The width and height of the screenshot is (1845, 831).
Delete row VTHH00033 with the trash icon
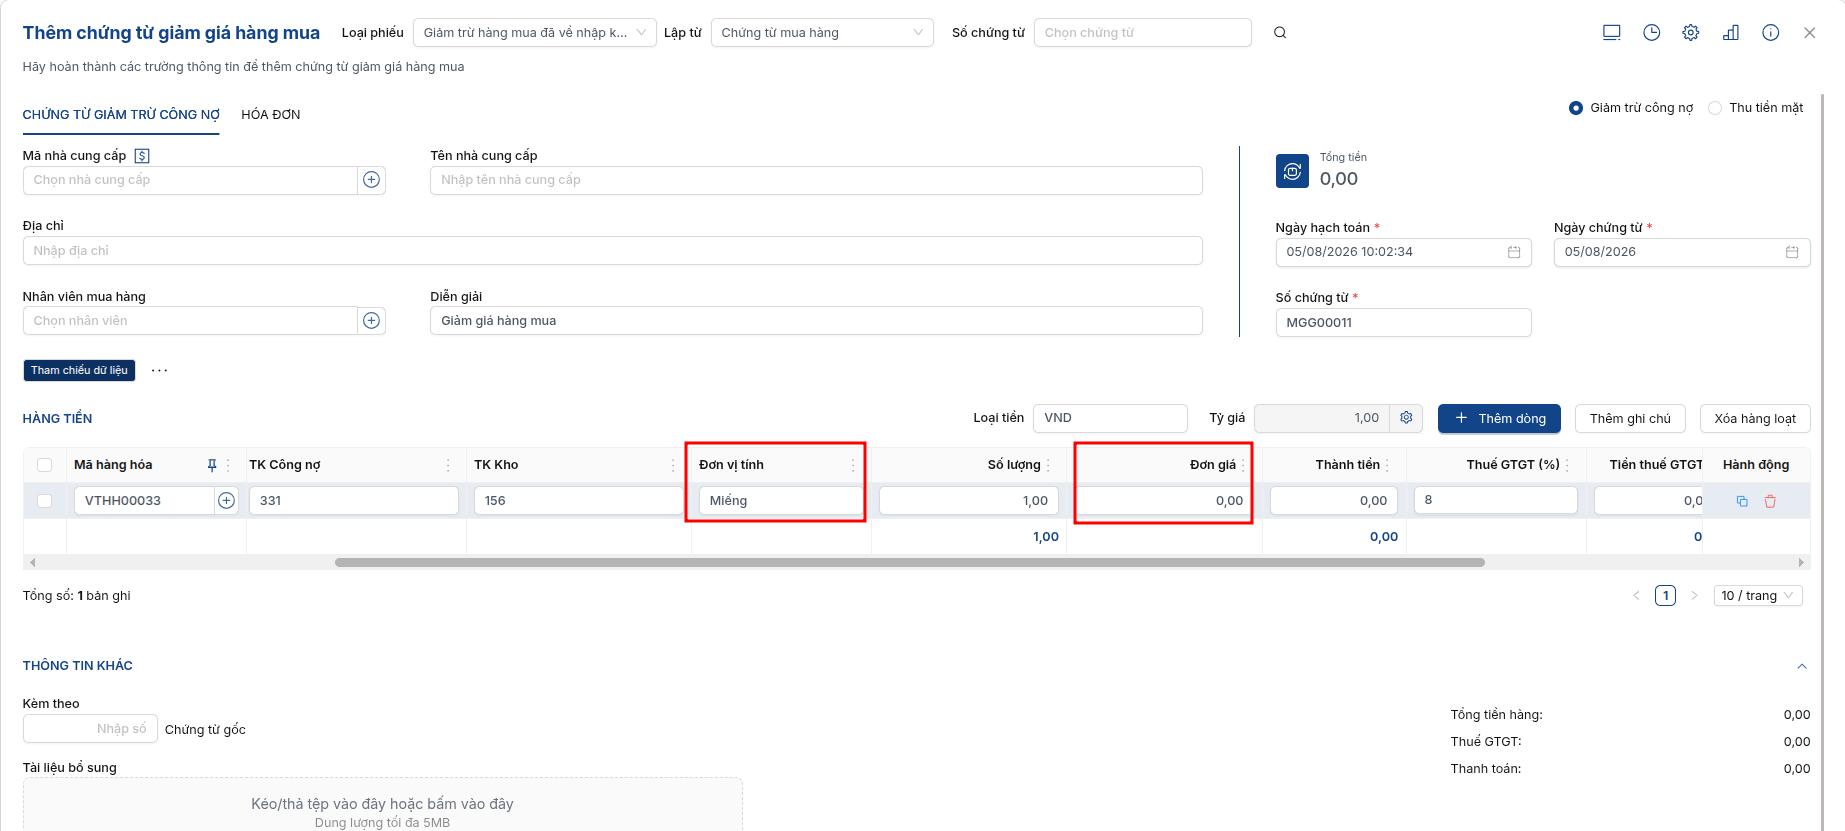coord(1770,501)
